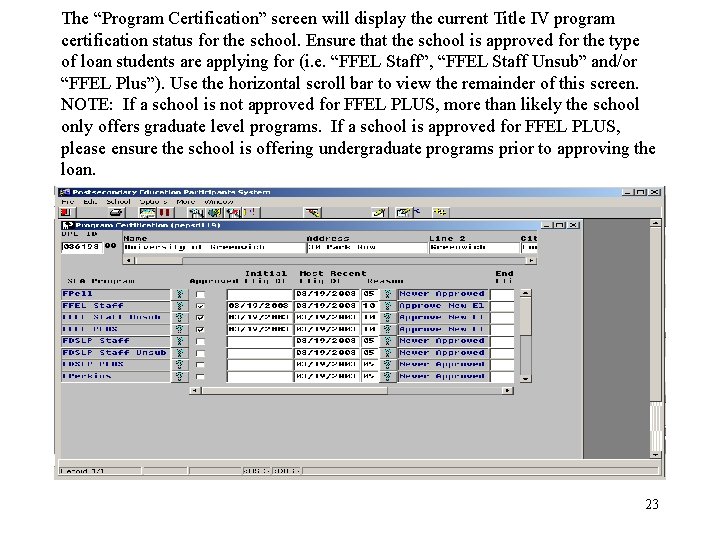Open the File menu
This screenshot has height=540, width=720.
pyautogui.click(x=68, y=202)
